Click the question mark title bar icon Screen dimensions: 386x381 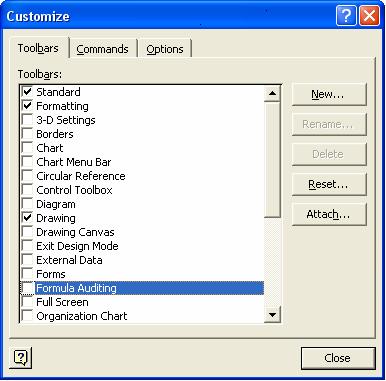346,16
